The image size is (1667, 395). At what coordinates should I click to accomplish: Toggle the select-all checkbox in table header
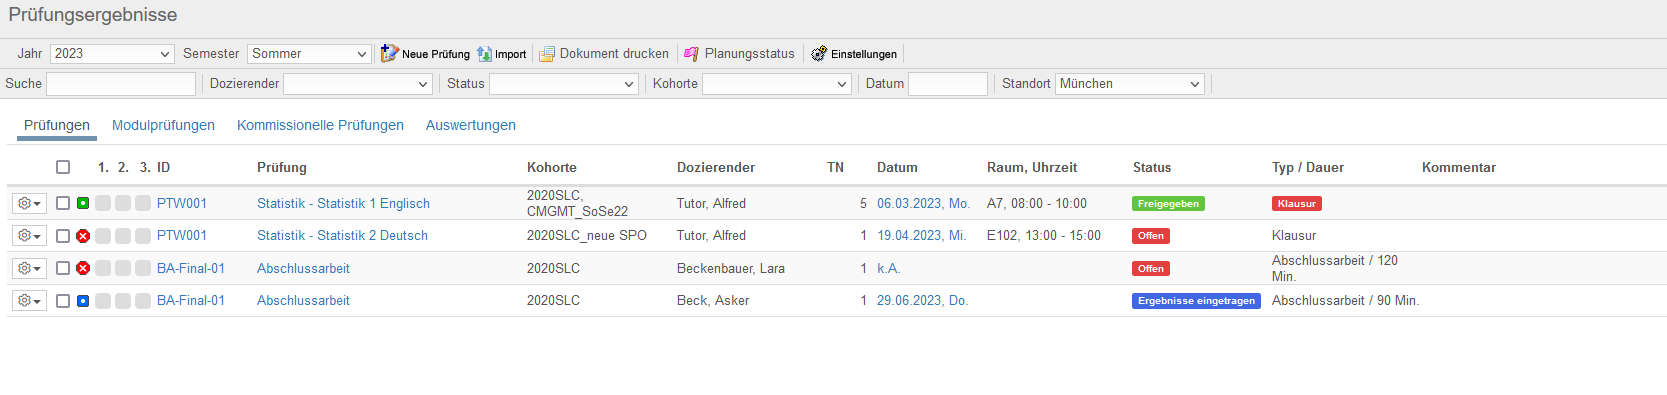[x=63, y=167]
